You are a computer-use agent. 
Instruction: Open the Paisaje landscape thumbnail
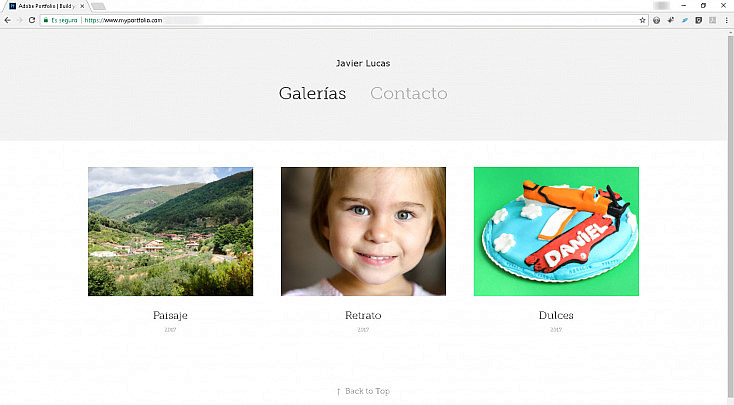point(170,231)
